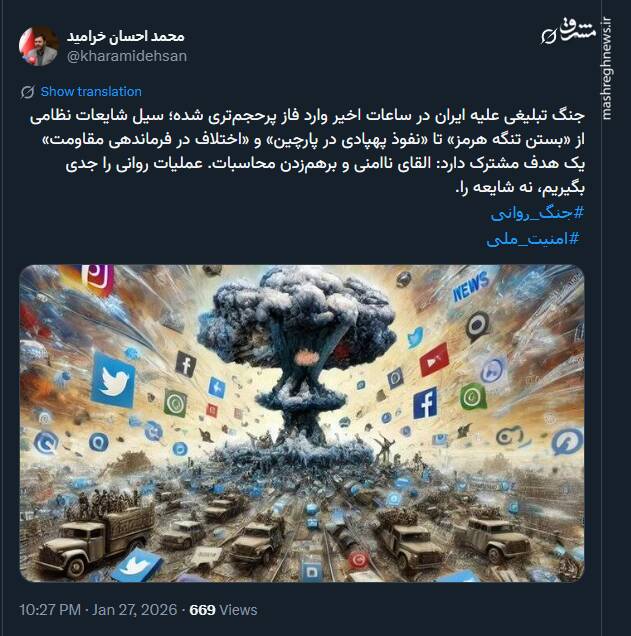Click the Show translation link

coord(91,92)
